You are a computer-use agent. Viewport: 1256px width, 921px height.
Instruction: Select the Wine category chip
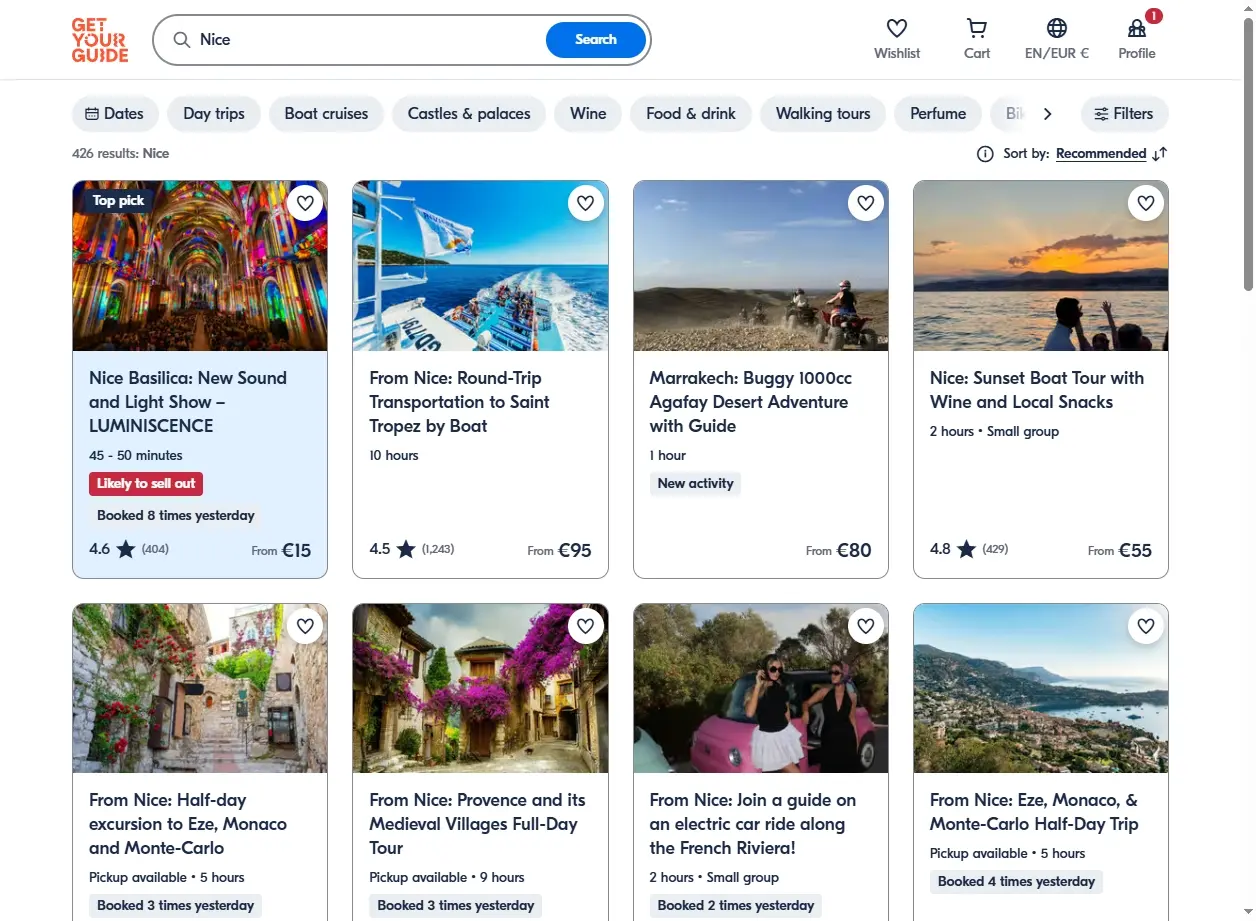588,114
